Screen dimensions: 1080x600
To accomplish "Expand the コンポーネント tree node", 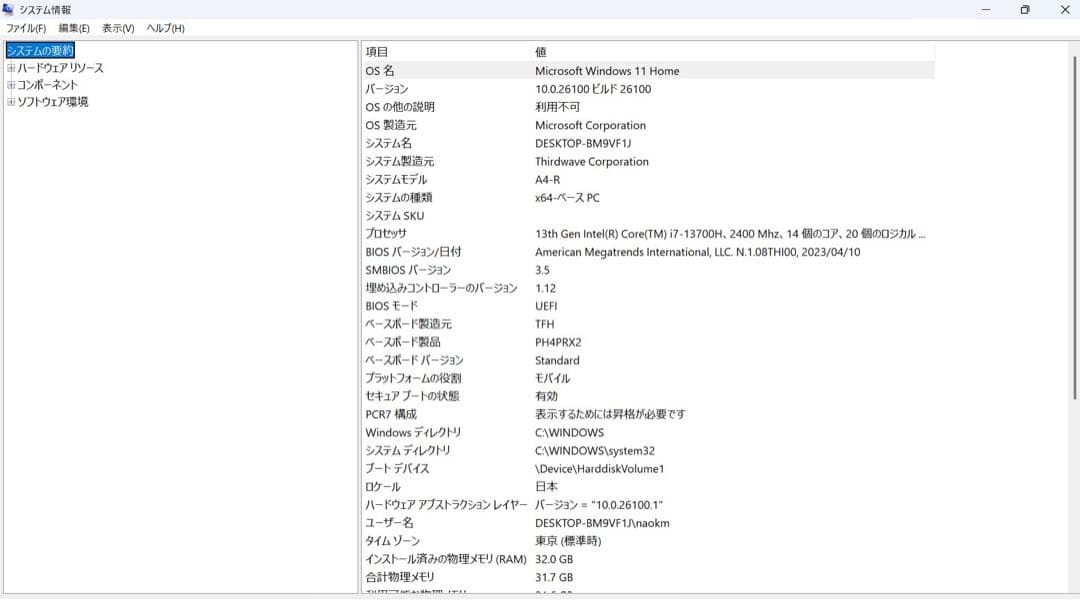I will click(x=10, y=85).
